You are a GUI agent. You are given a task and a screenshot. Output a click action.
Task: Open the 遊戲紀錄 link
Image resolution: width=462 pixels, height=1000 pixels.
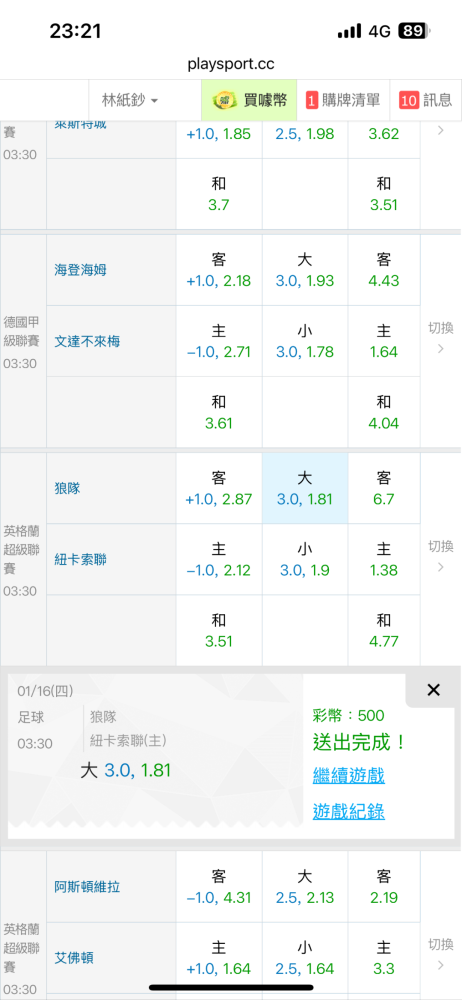coord(348,811)
